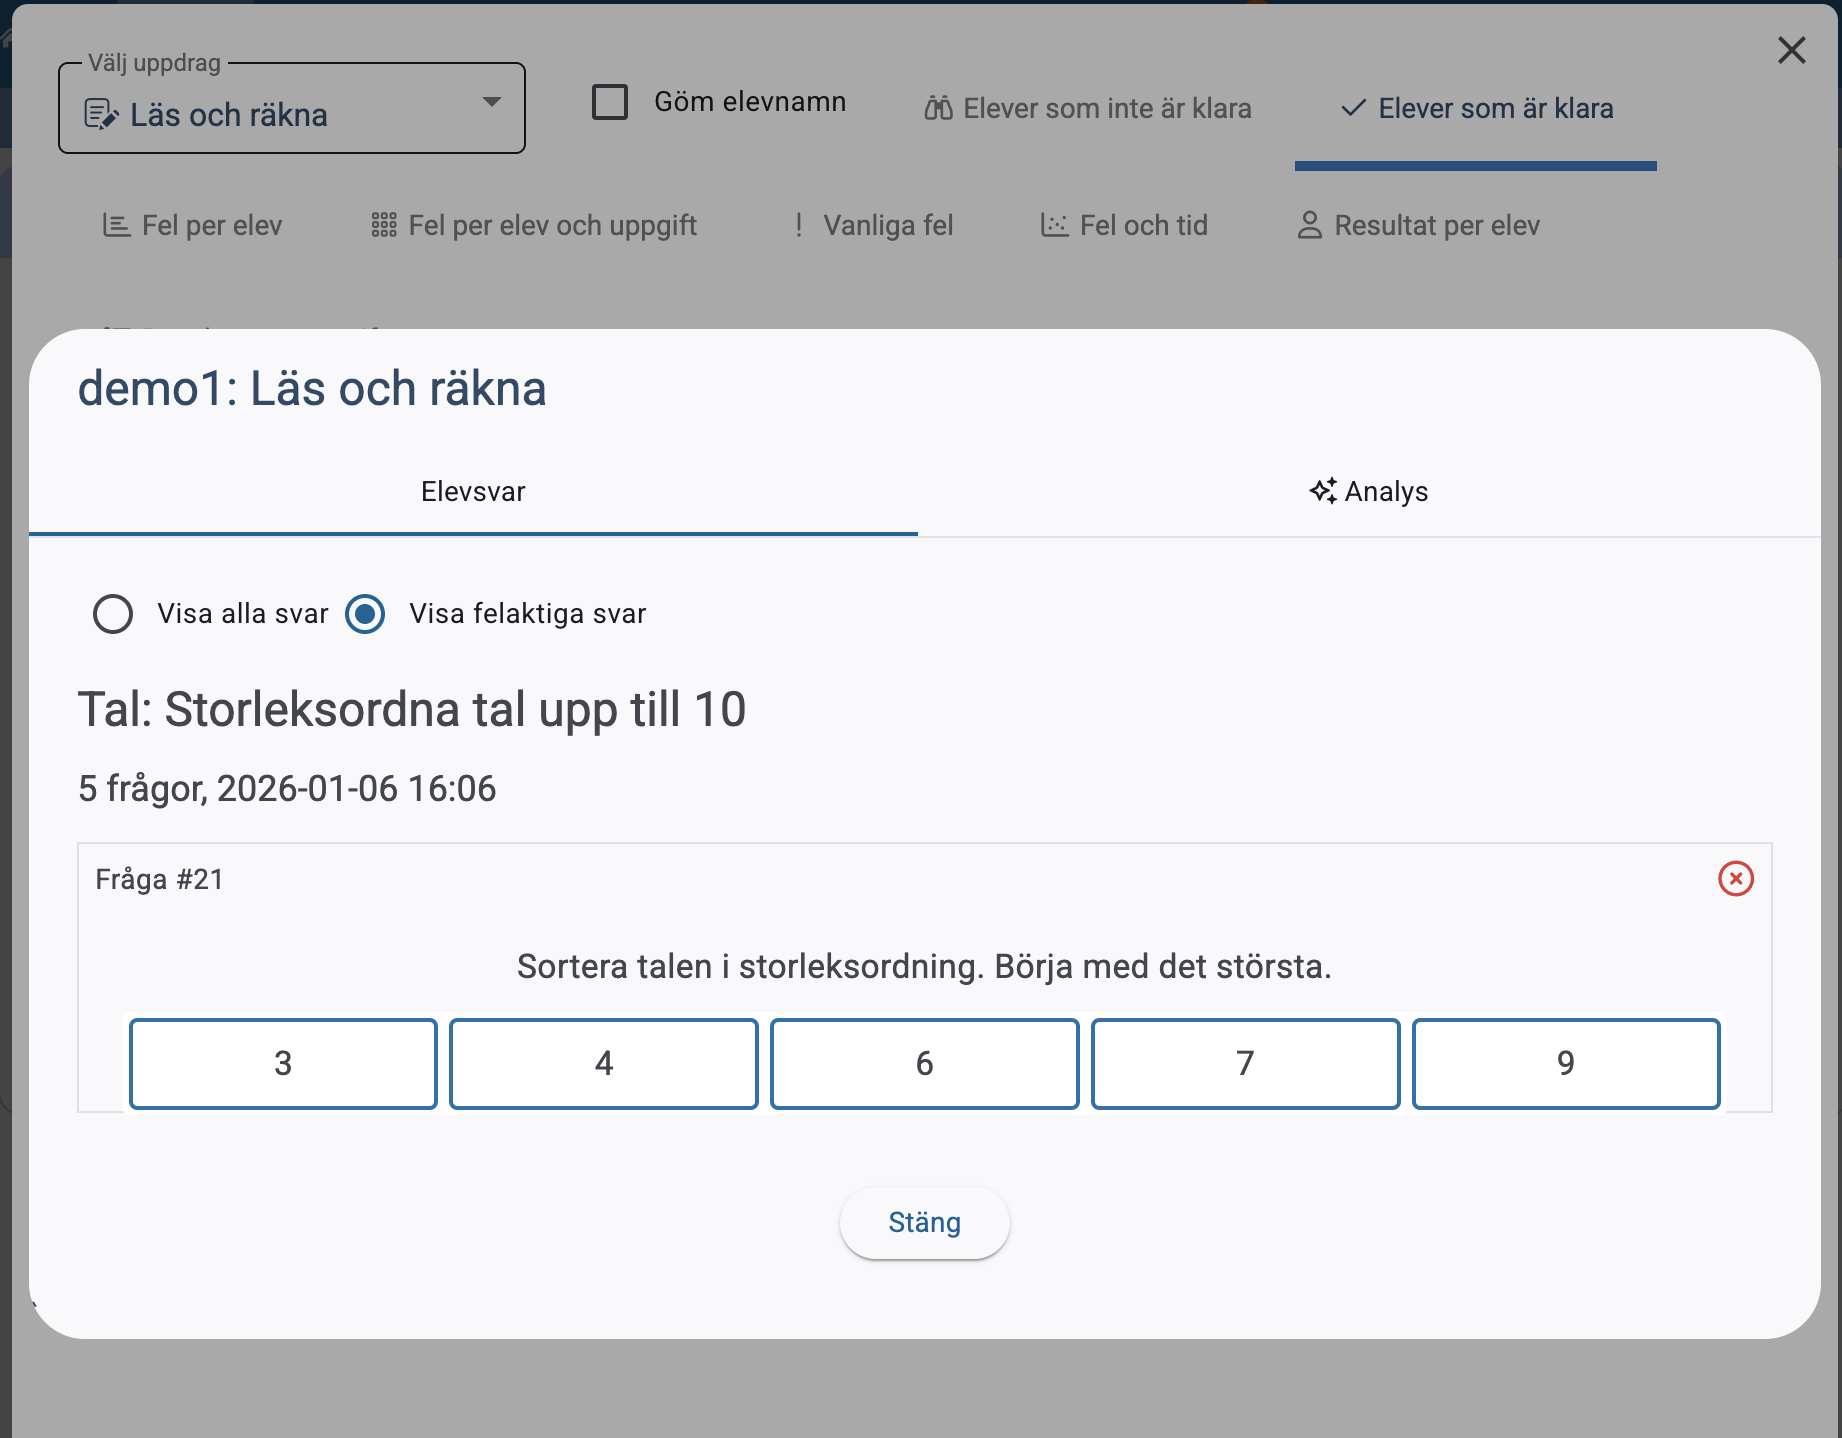The image size is (1842, 1438).
Task: Select the Visa felaktiga svar radio button
Action: [x=365, y=614]
